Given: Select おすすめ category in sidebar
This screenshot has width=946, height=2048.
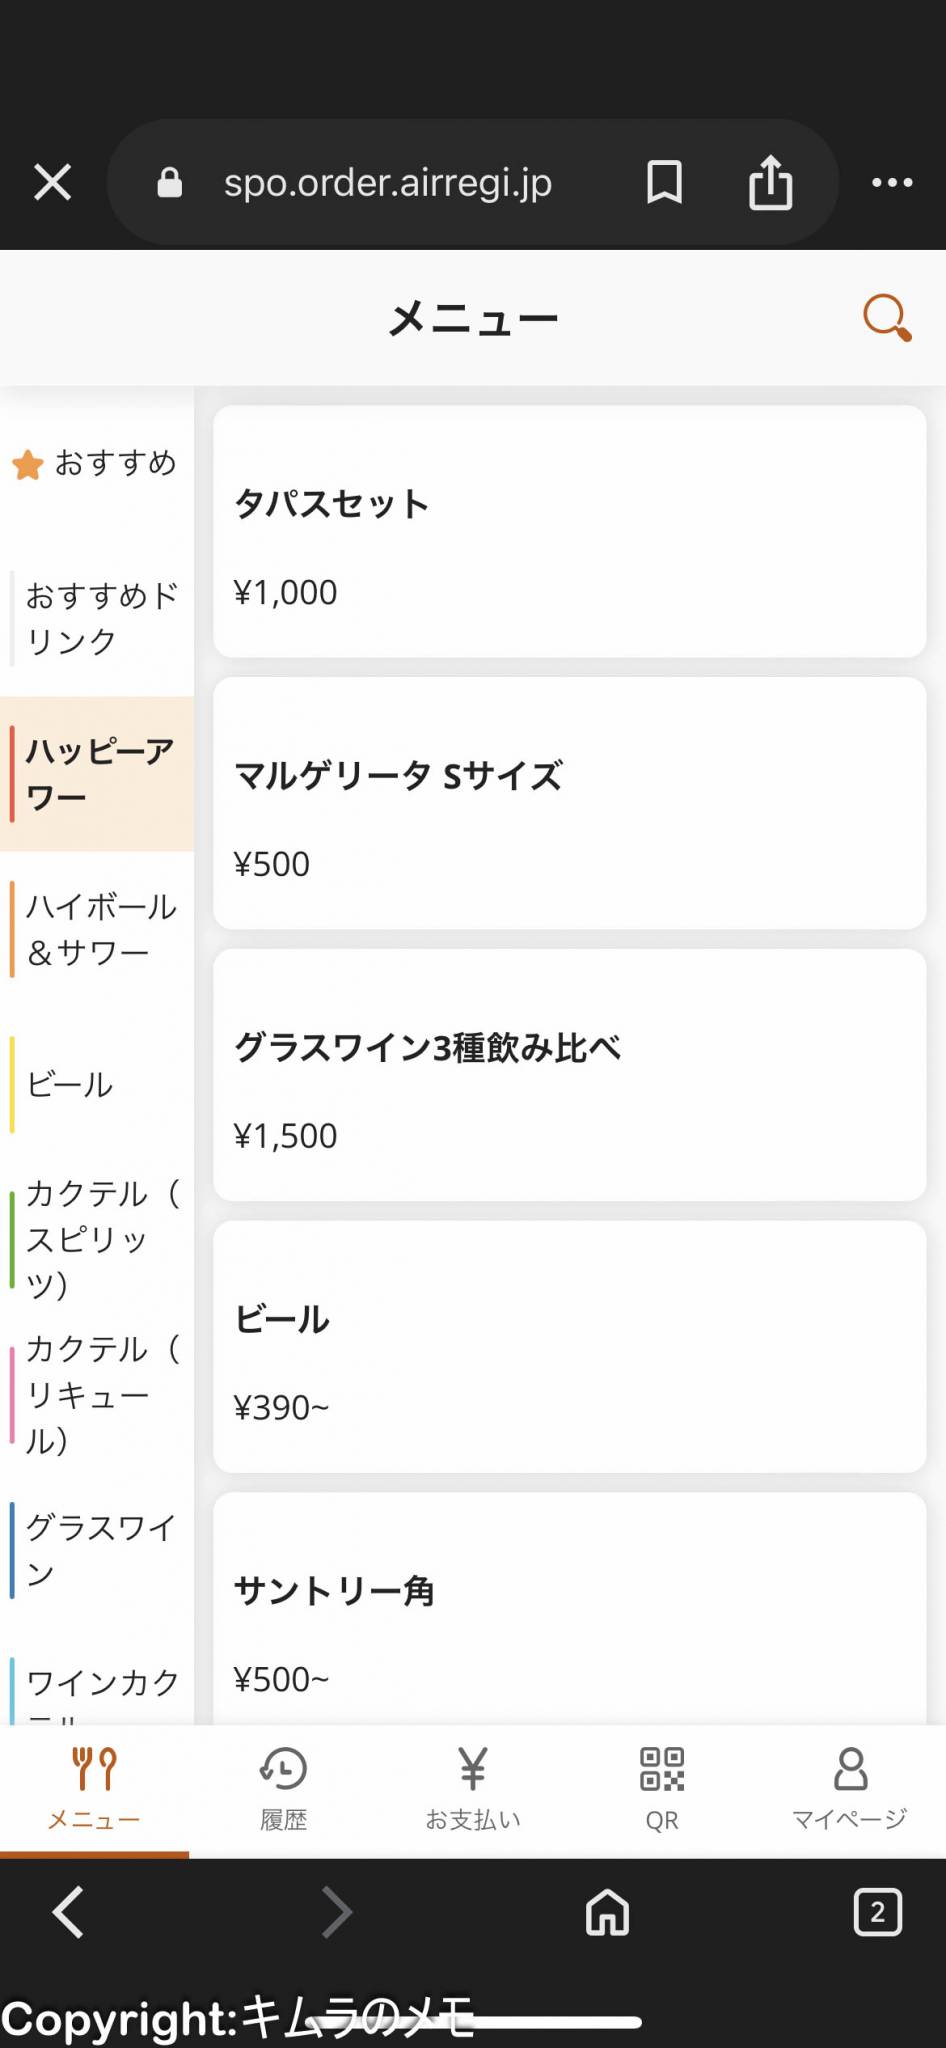Looking at the screenshot, I should [97, 463].
